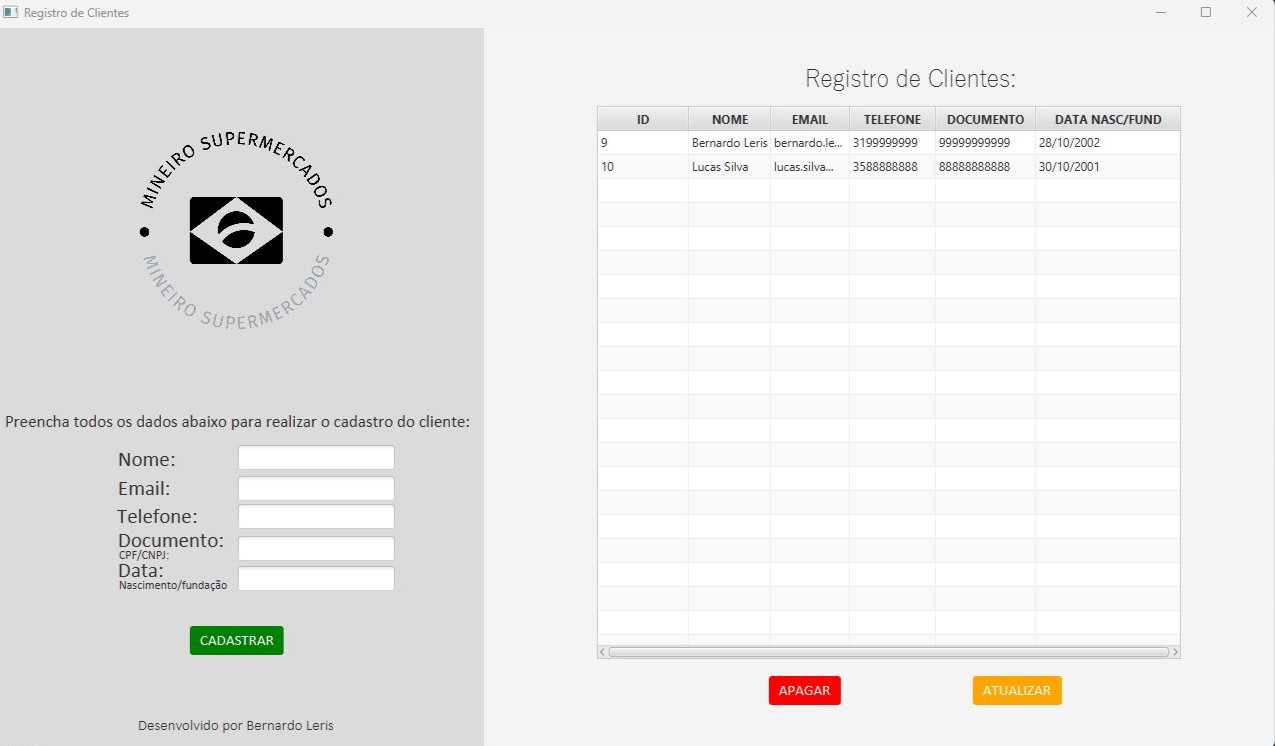The width and height of the screenshot is (1275, 746).
Task: Click the Data nascimento/fundação field
Action: [x=316, y=579]
